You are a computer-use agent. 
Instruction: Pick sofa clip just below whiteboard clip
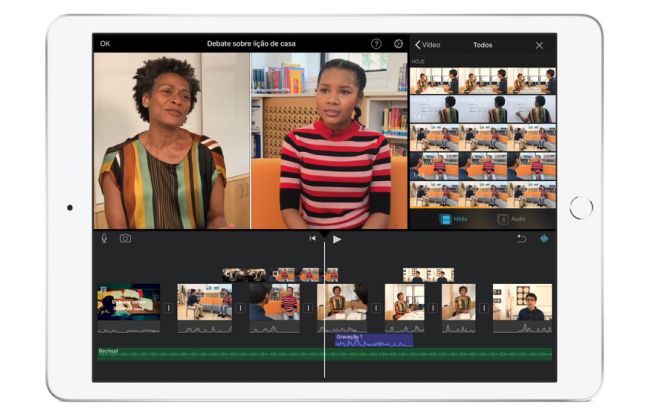[483, 137]
